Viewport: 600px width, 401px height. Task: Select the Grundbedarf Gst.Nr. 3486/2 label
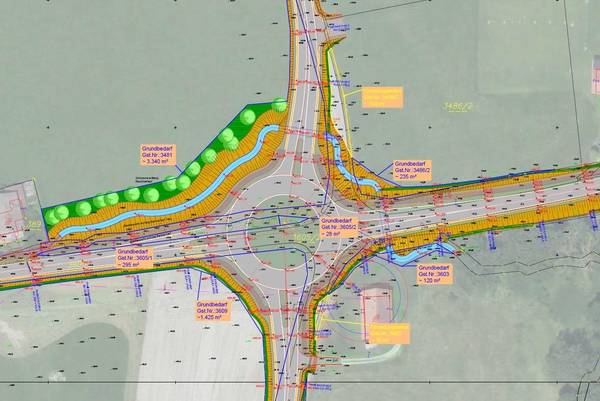coord(414,170)
